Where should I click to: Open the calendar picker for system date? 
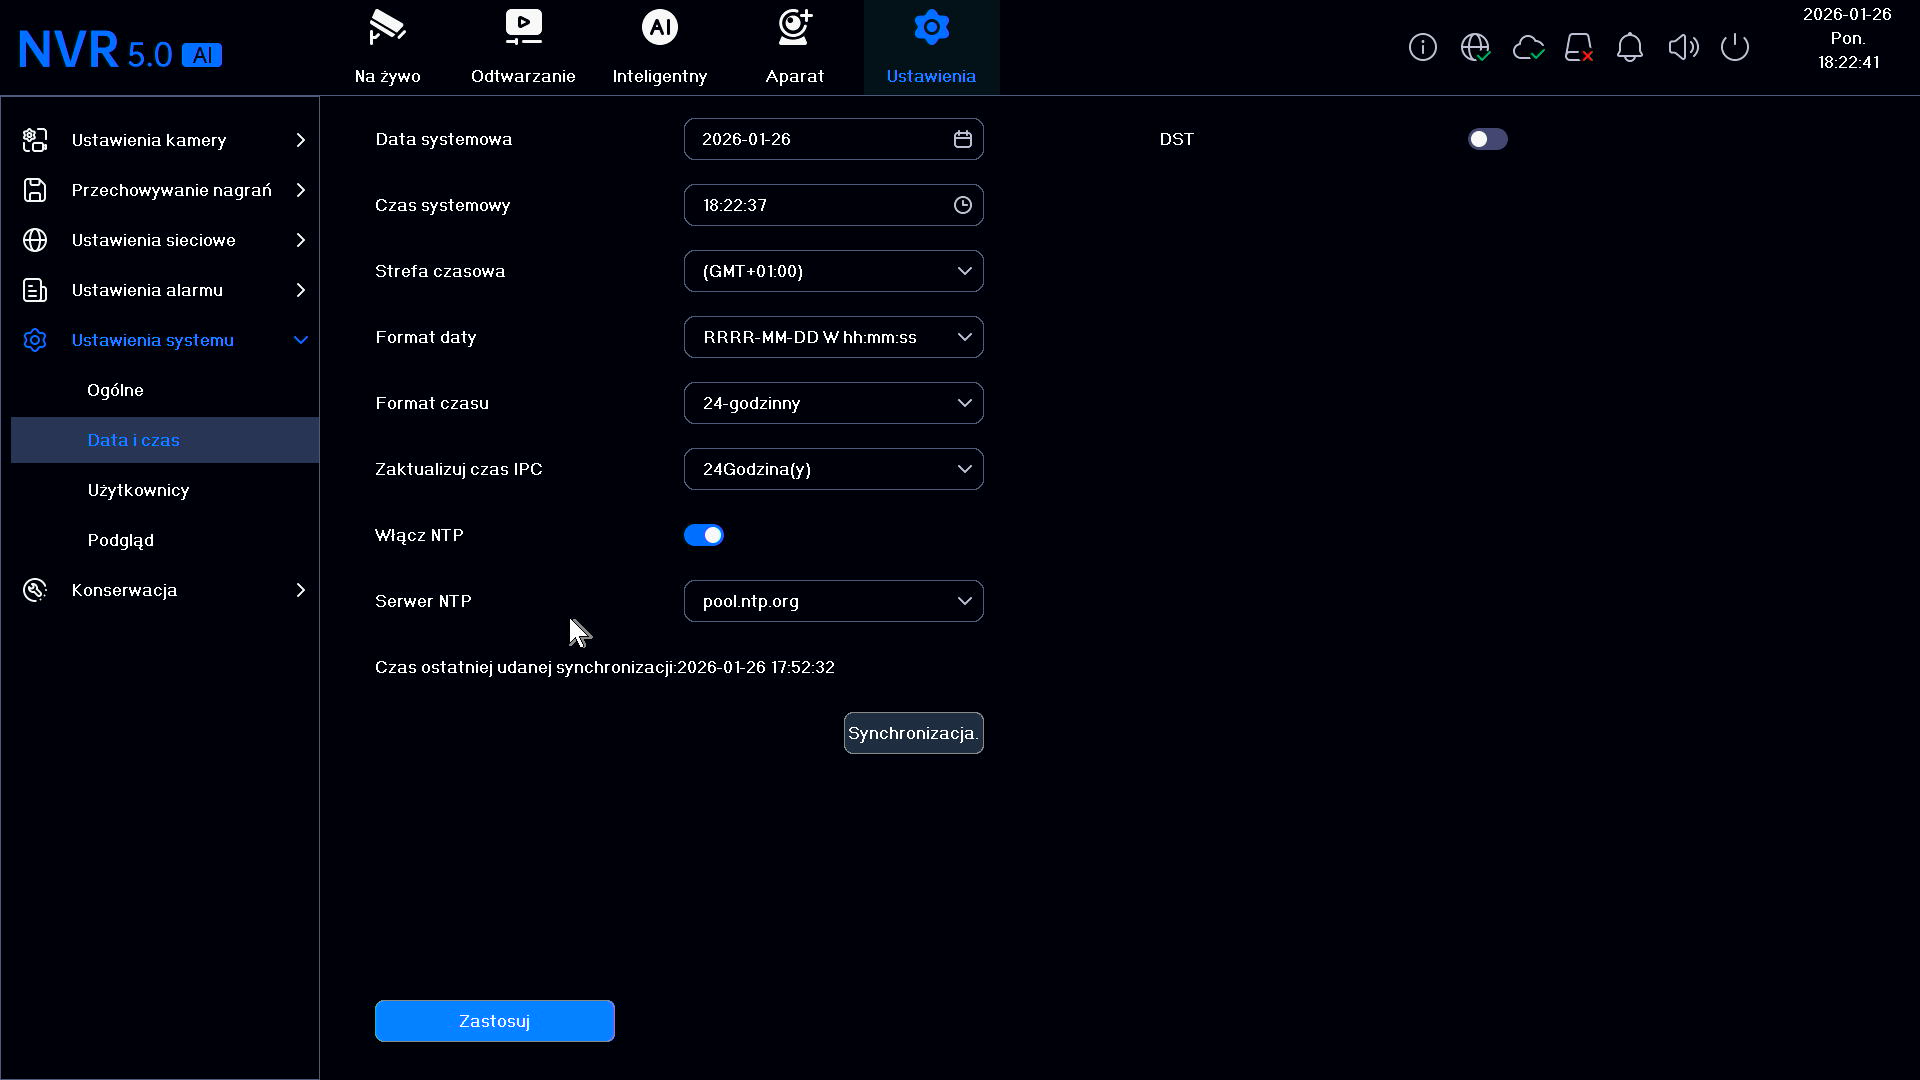coord(963,139)
